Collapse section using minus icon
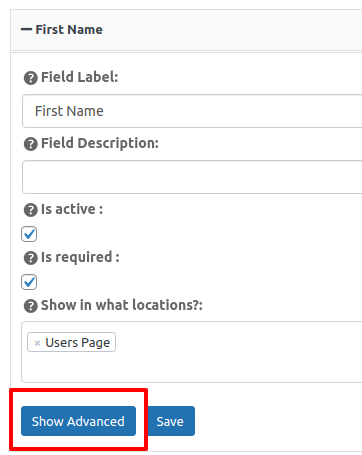This screenshot has height=455, width=362. pos(26,30)
